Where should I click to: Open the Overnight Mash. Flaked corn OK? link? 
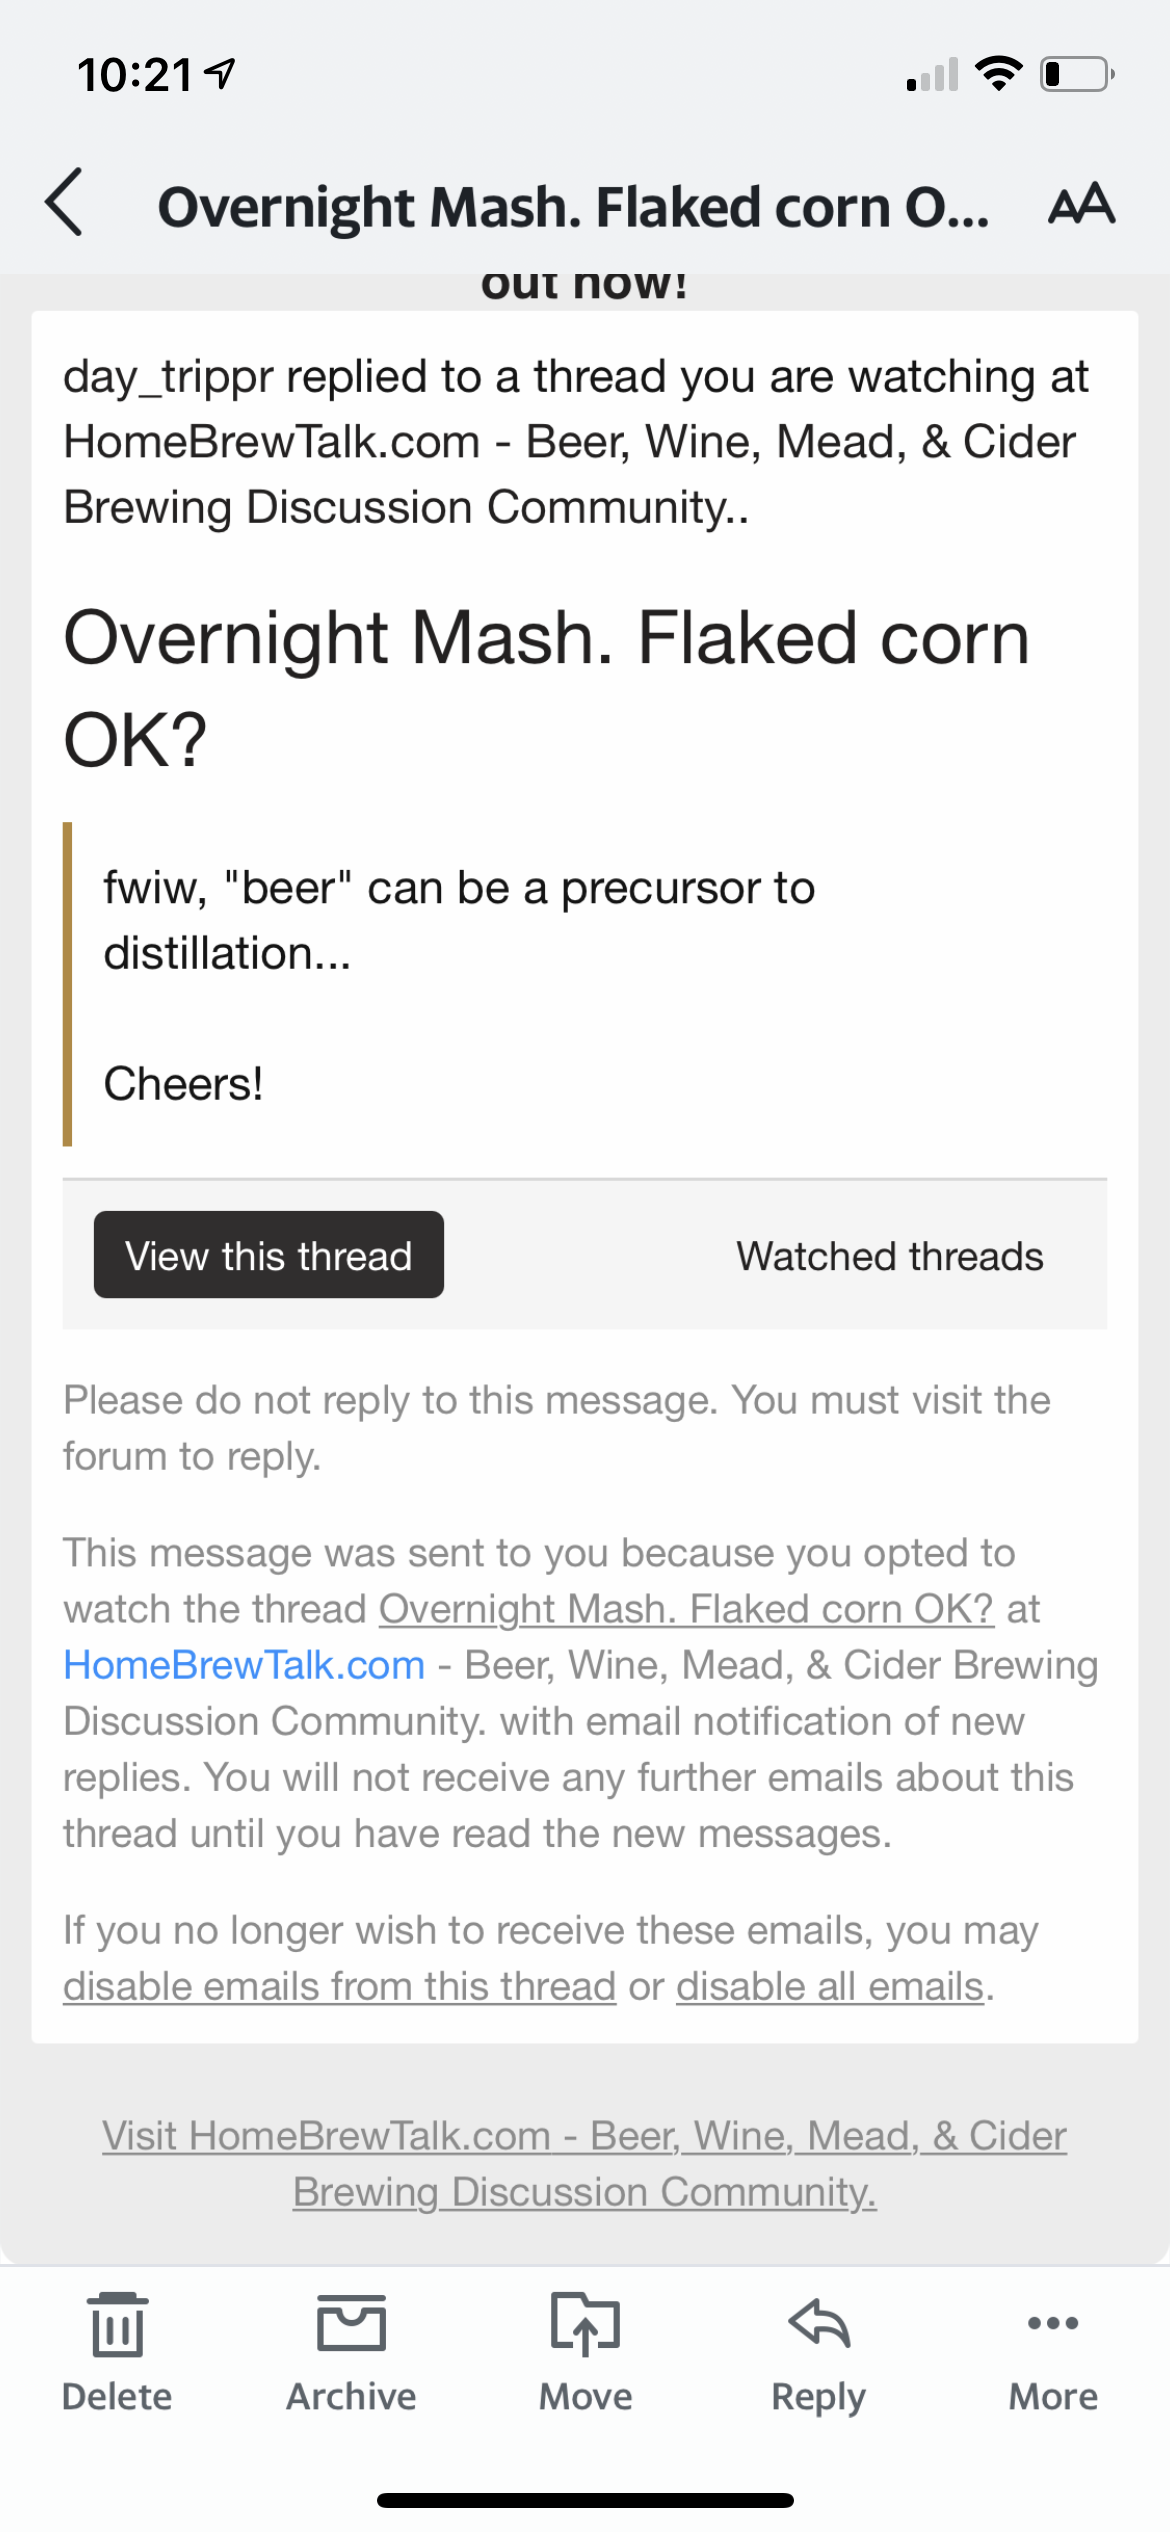click(686, 1609)
